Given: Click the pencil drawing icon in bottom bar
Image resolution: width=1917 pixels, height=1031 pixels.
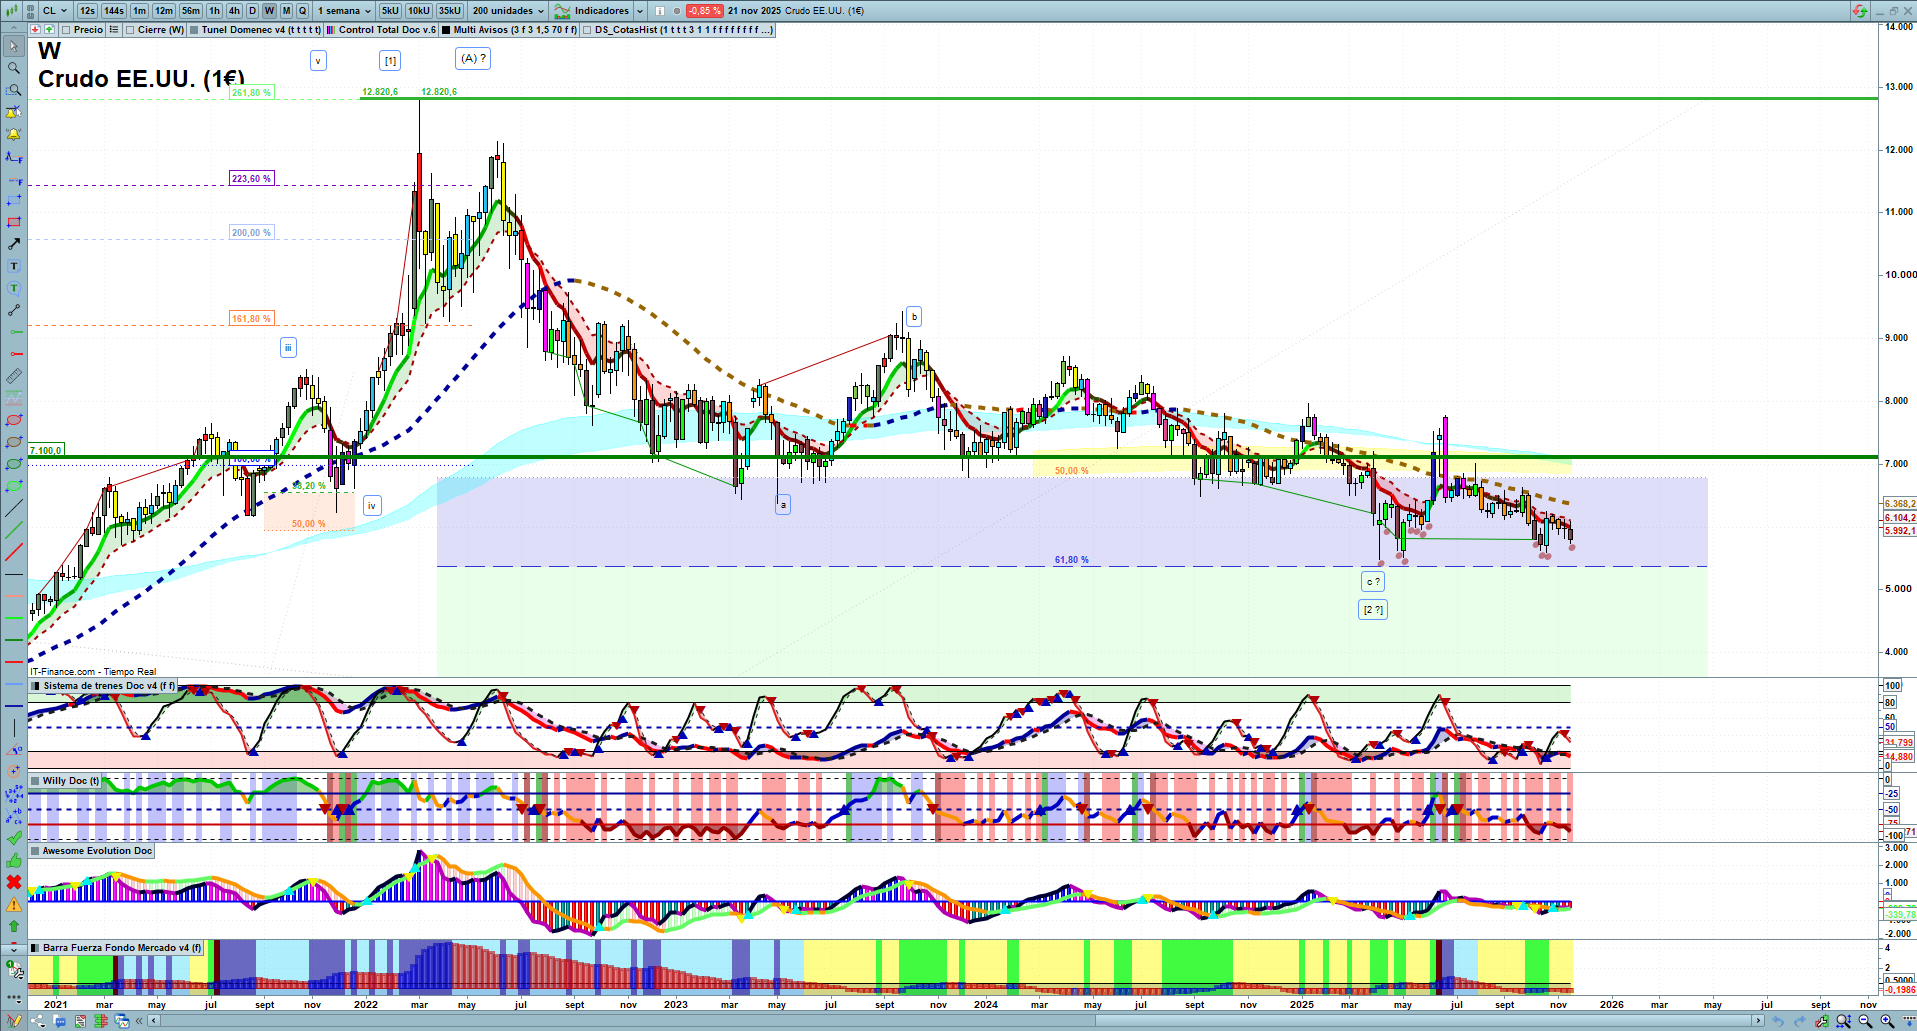Looking at the screenshot, I should [14, 1021].
